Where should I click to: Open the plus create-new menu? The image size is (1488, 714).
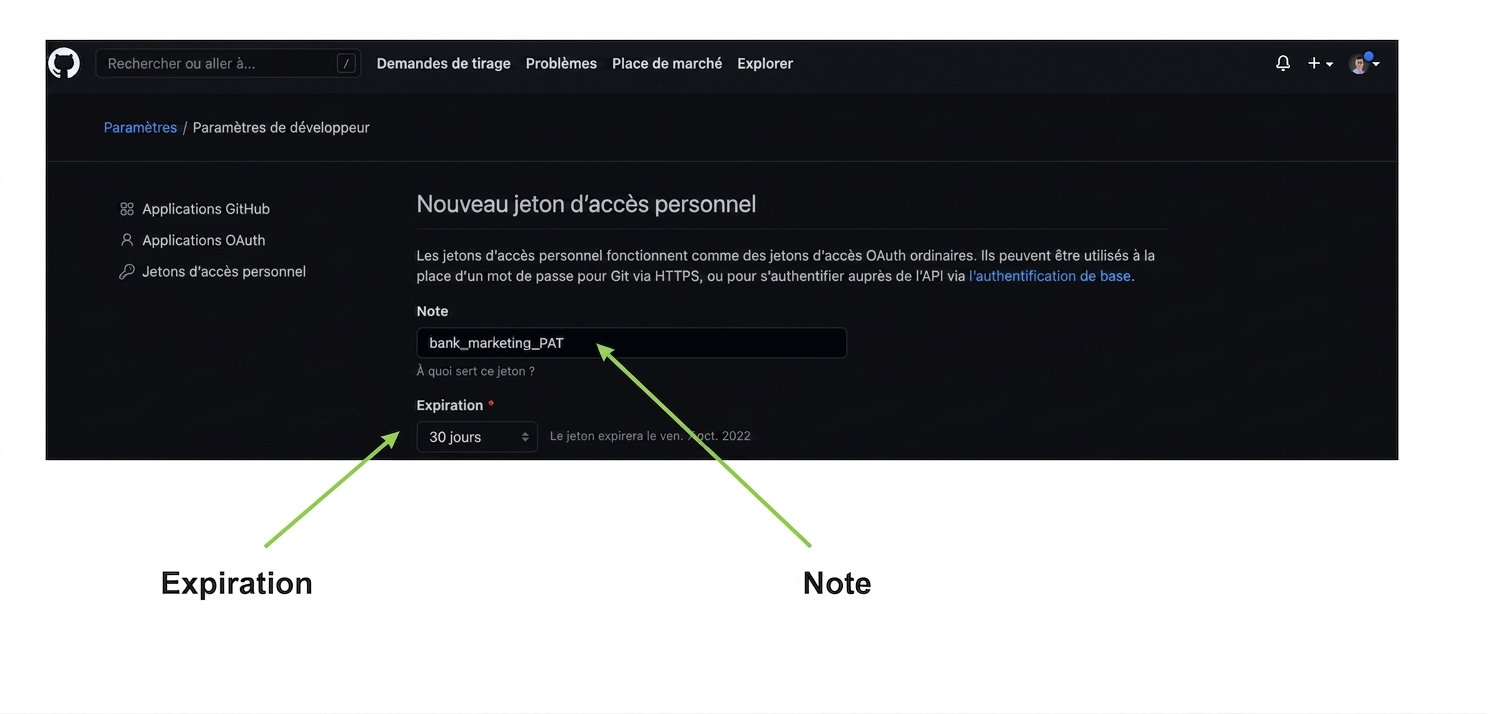point(1320,63)
